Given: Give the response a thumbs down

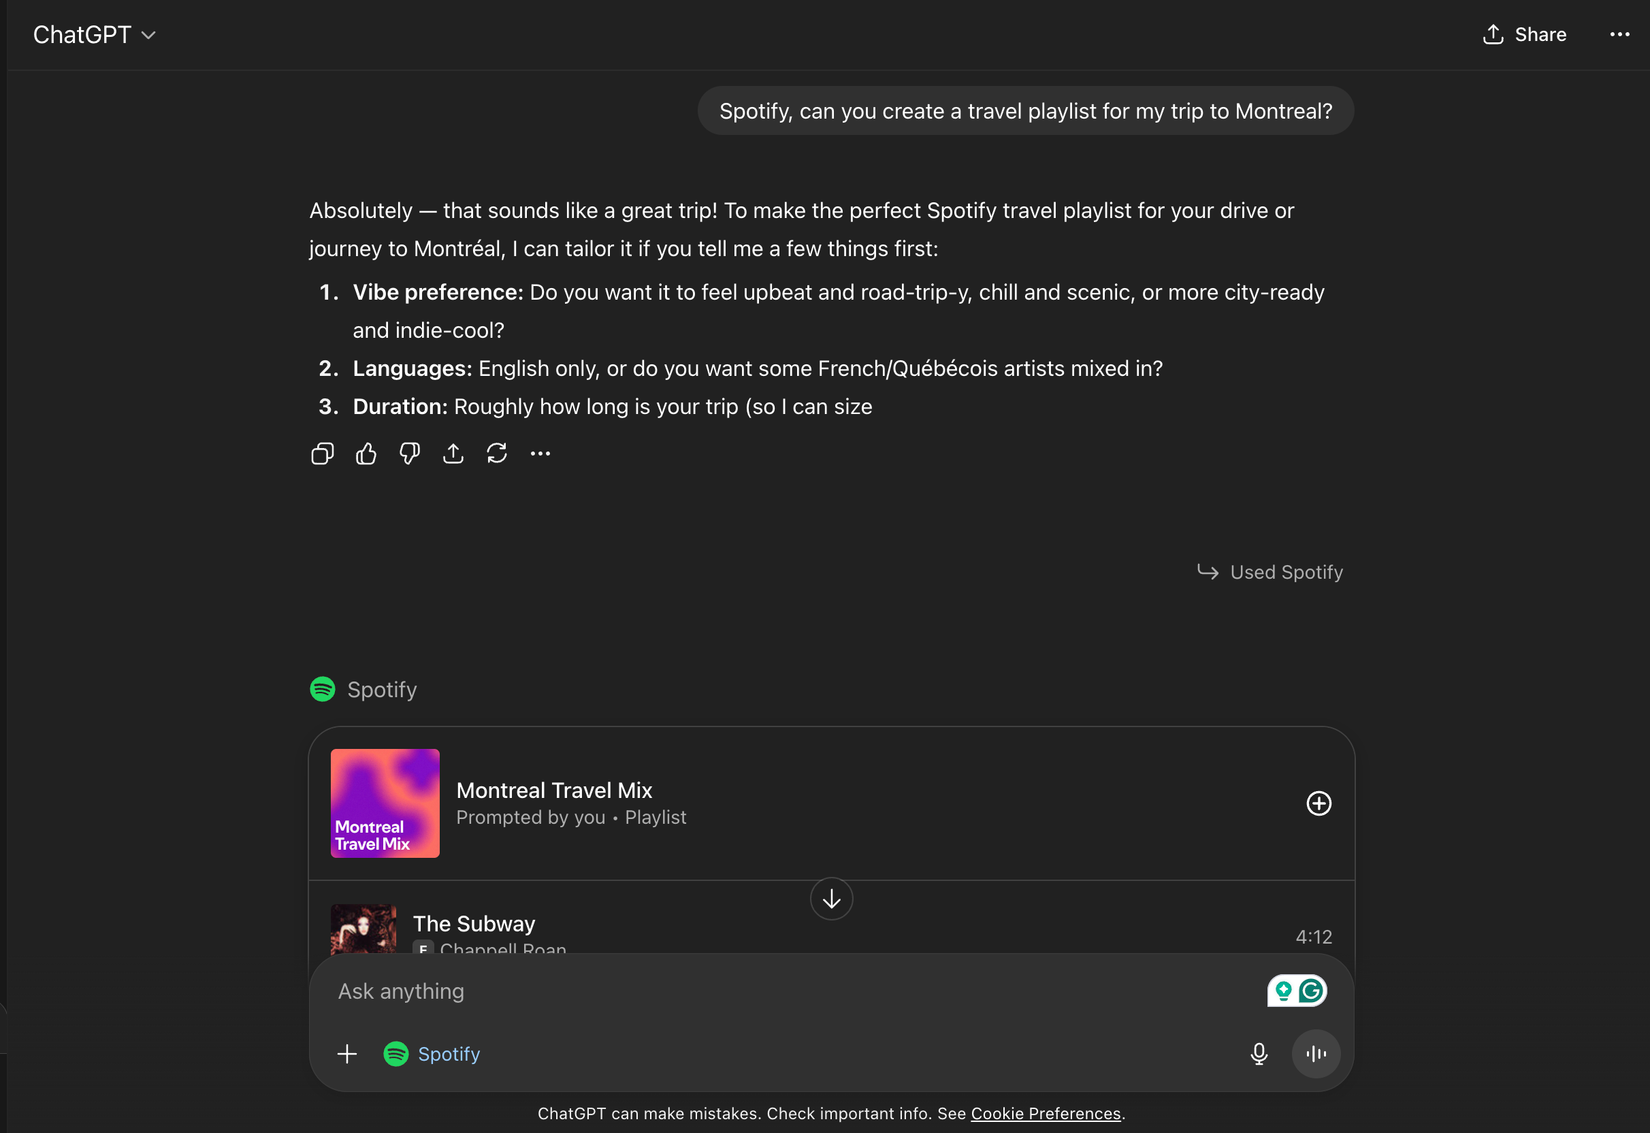Looking at the screenshot, I should pos(409,453).
